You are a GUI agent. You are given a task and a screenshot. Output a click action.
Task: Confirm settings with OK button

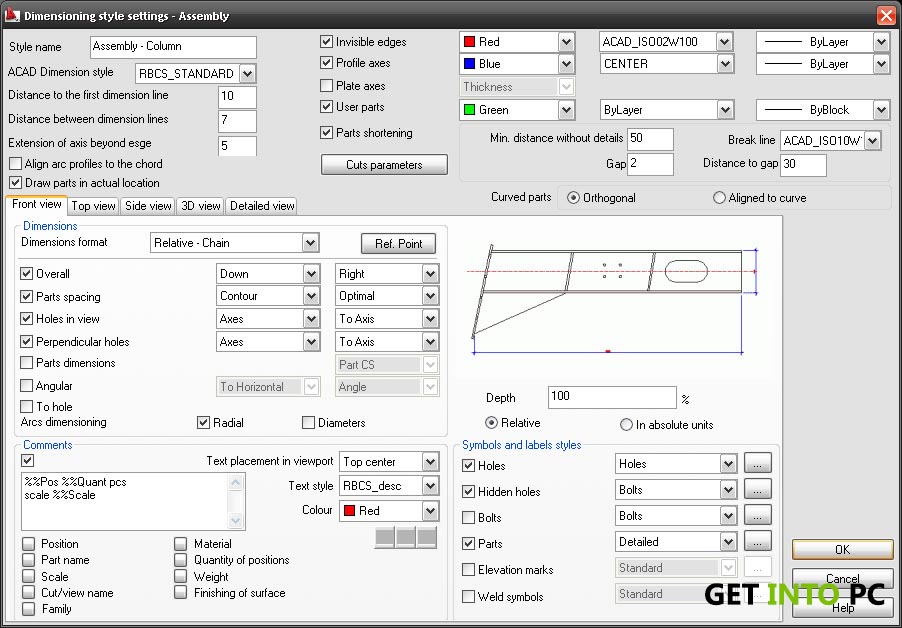click(842, 550)
